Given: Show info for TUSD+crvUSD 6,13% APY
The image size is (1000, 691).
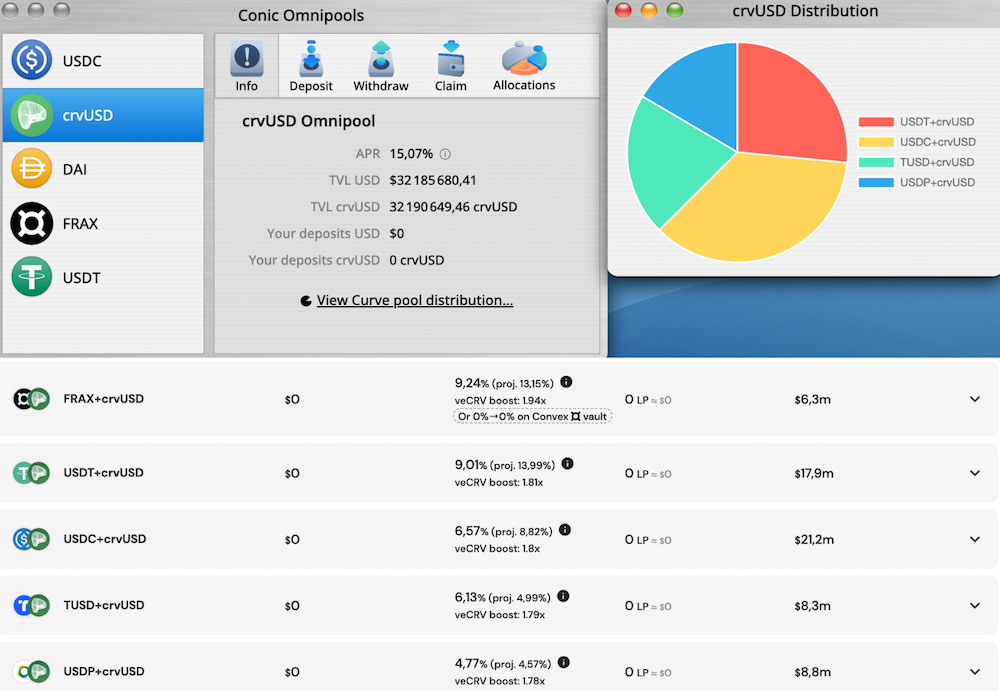Looking at the screenshot, I should pyautogui.click(x=563, y=596).
